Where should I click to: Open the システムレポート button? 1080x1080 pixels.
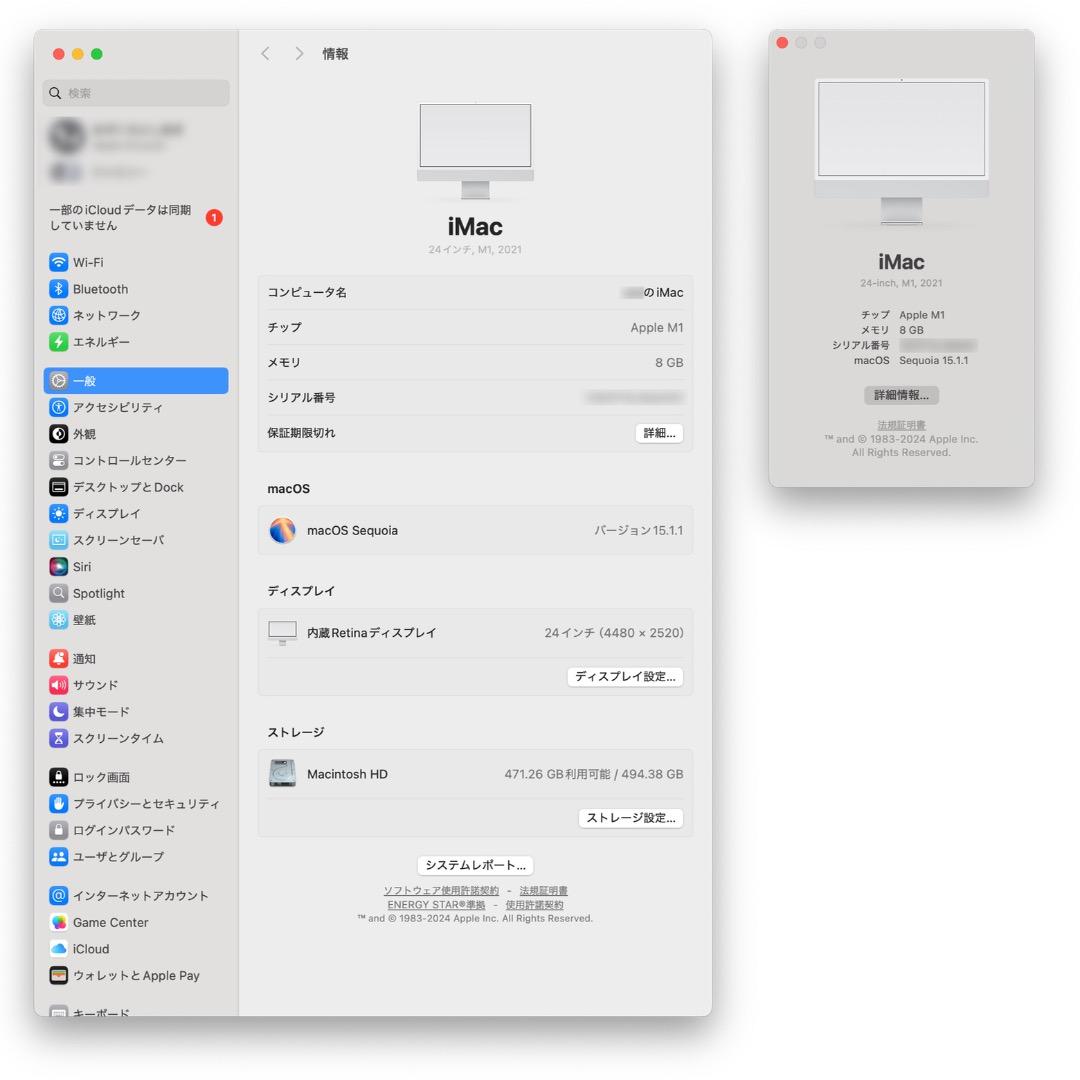pos(474,865)
